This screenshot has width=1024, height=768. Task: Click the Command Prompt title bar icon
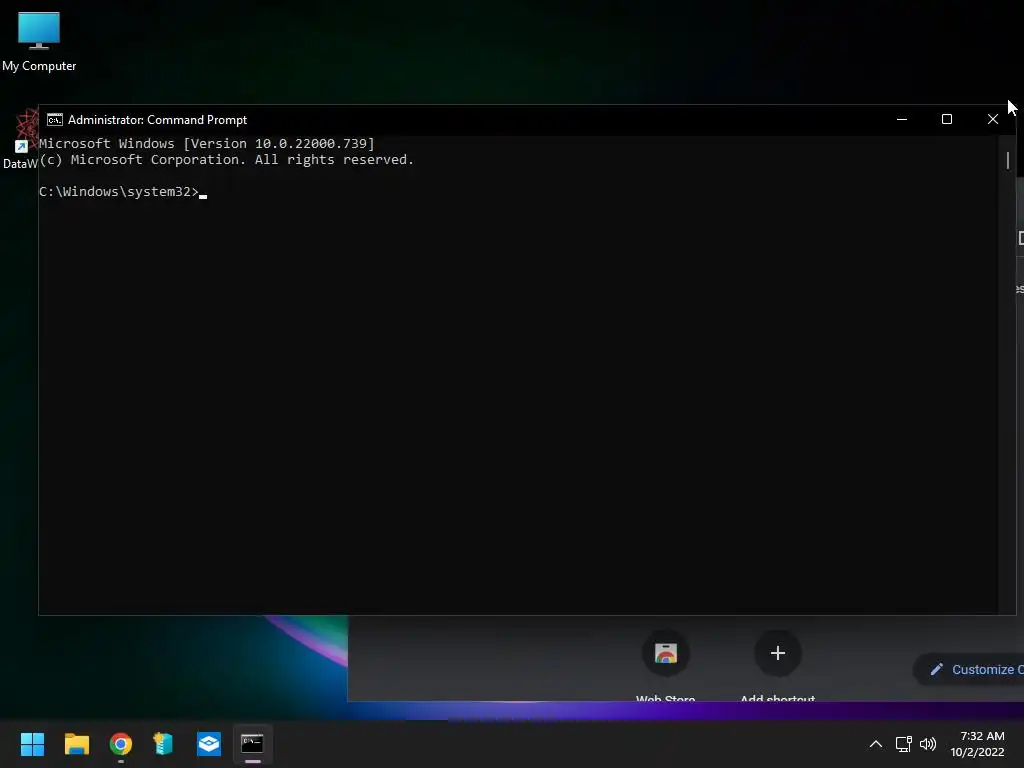coord(55,120)
